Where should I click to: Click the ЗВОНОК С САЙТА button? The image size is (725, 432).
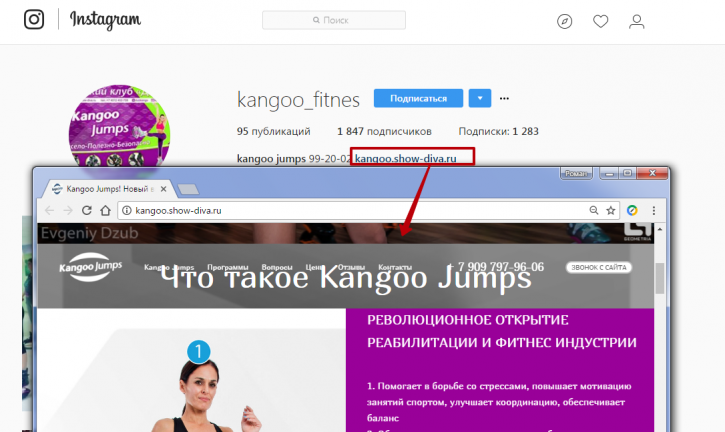(x=599, y=267)
